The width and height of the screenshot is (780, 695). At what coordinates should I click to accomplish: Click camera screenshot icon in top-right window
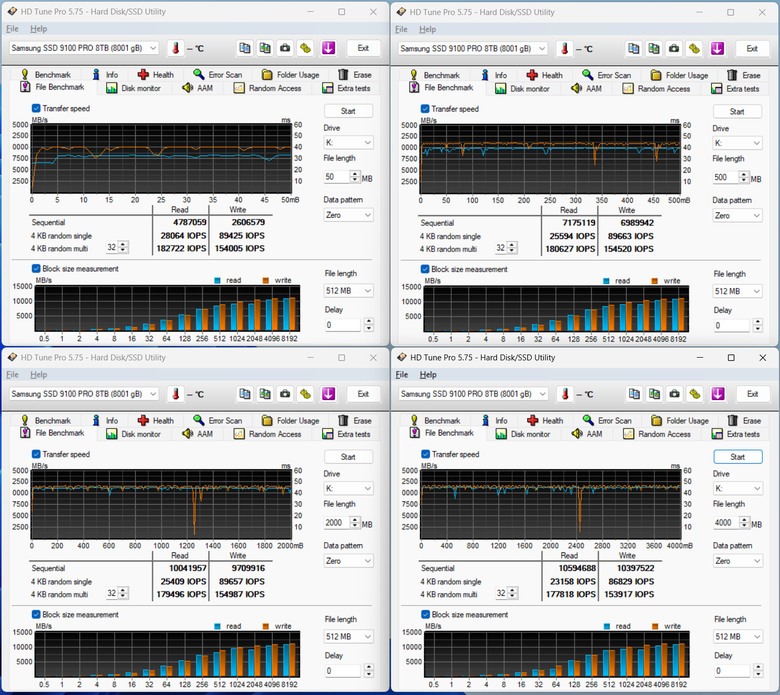674,48
